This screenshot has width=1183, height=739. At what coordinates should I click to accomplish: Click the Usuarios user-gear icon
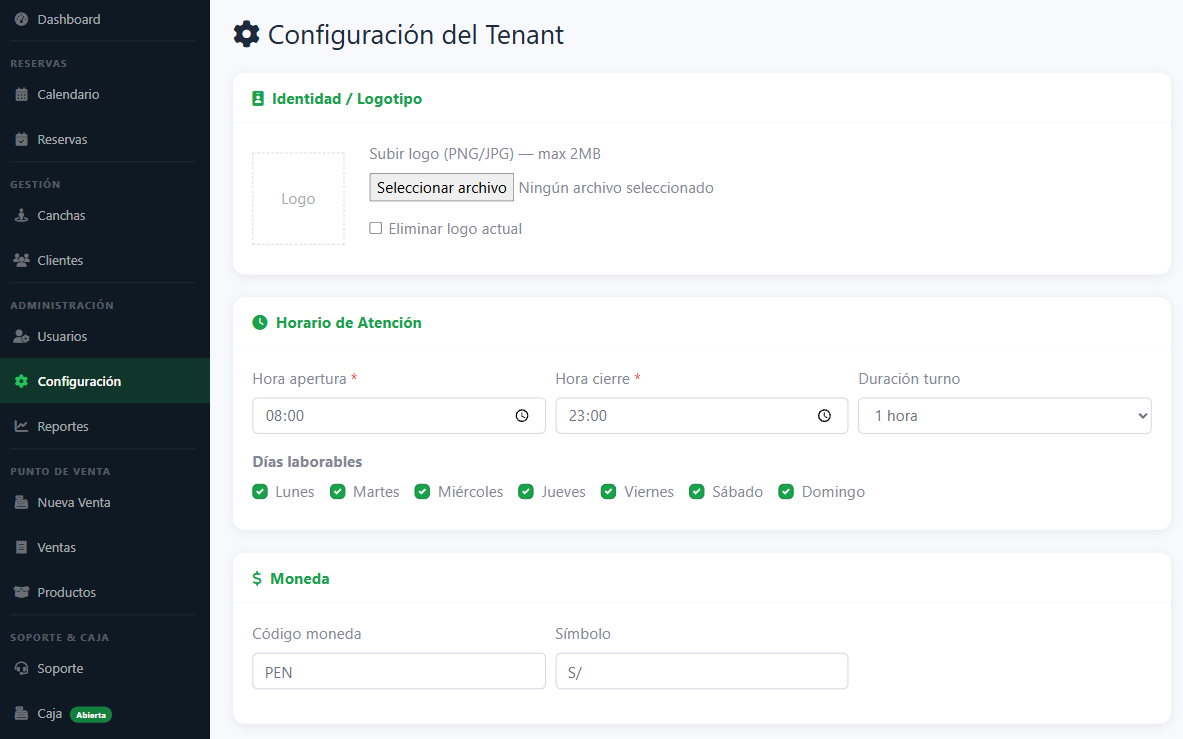21,336
